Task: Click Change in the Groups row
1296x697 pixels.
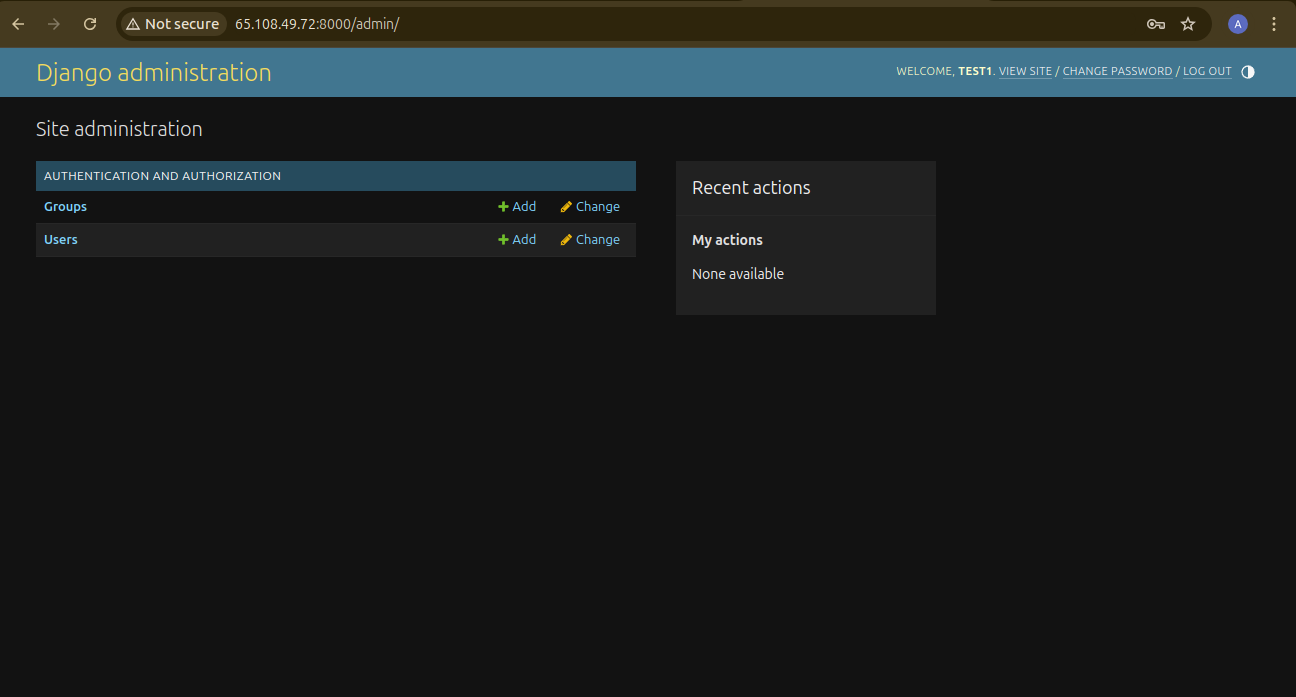Action: 590,207
